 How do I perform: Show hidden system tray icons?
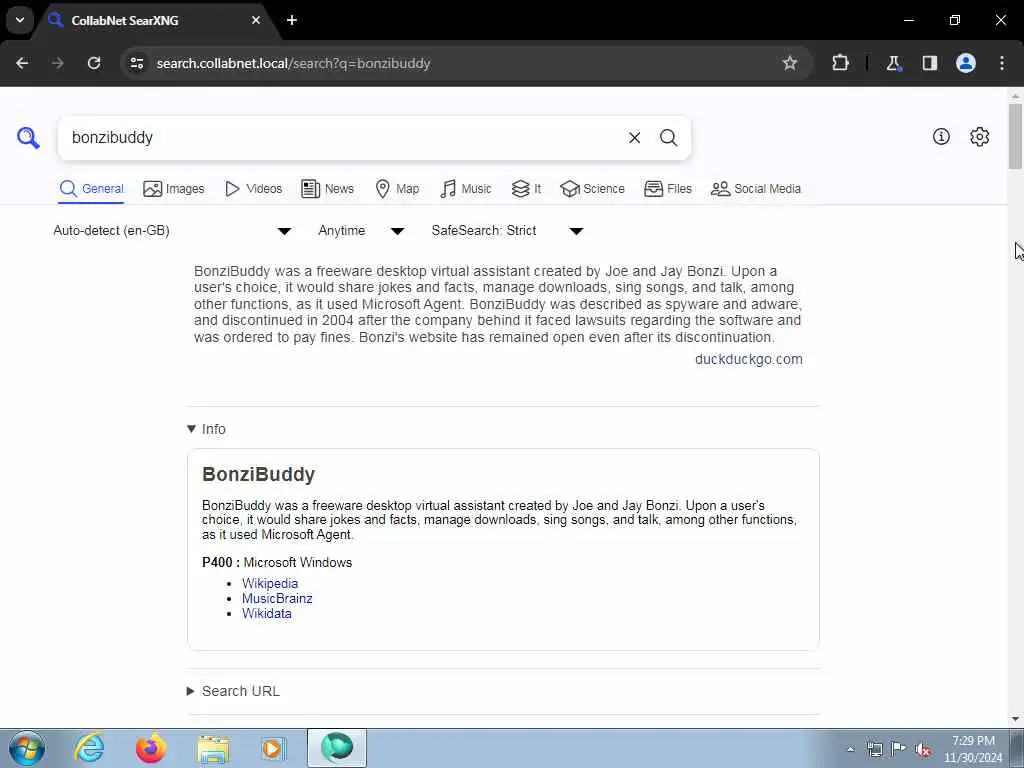click(x=850, y=749)
